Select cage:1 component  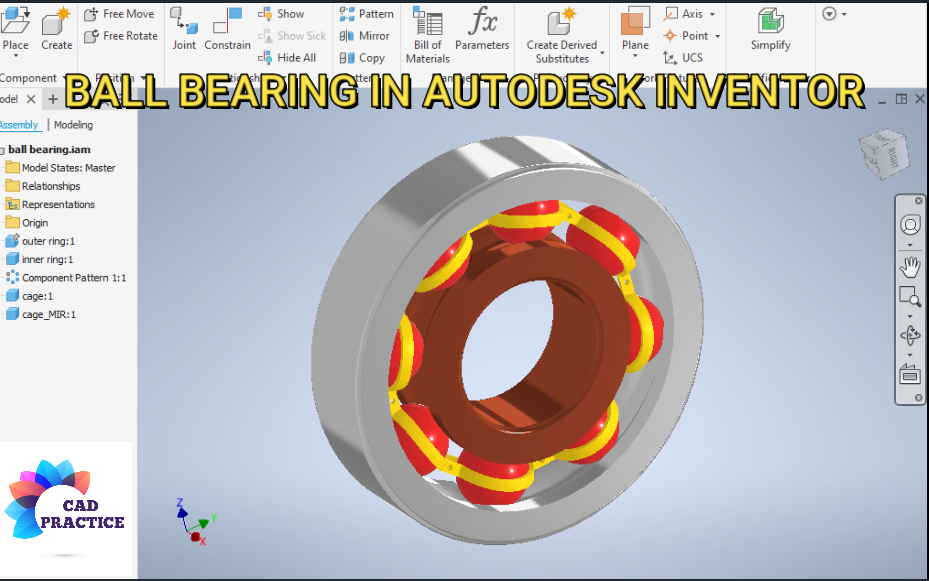click(x=30, y=296)
